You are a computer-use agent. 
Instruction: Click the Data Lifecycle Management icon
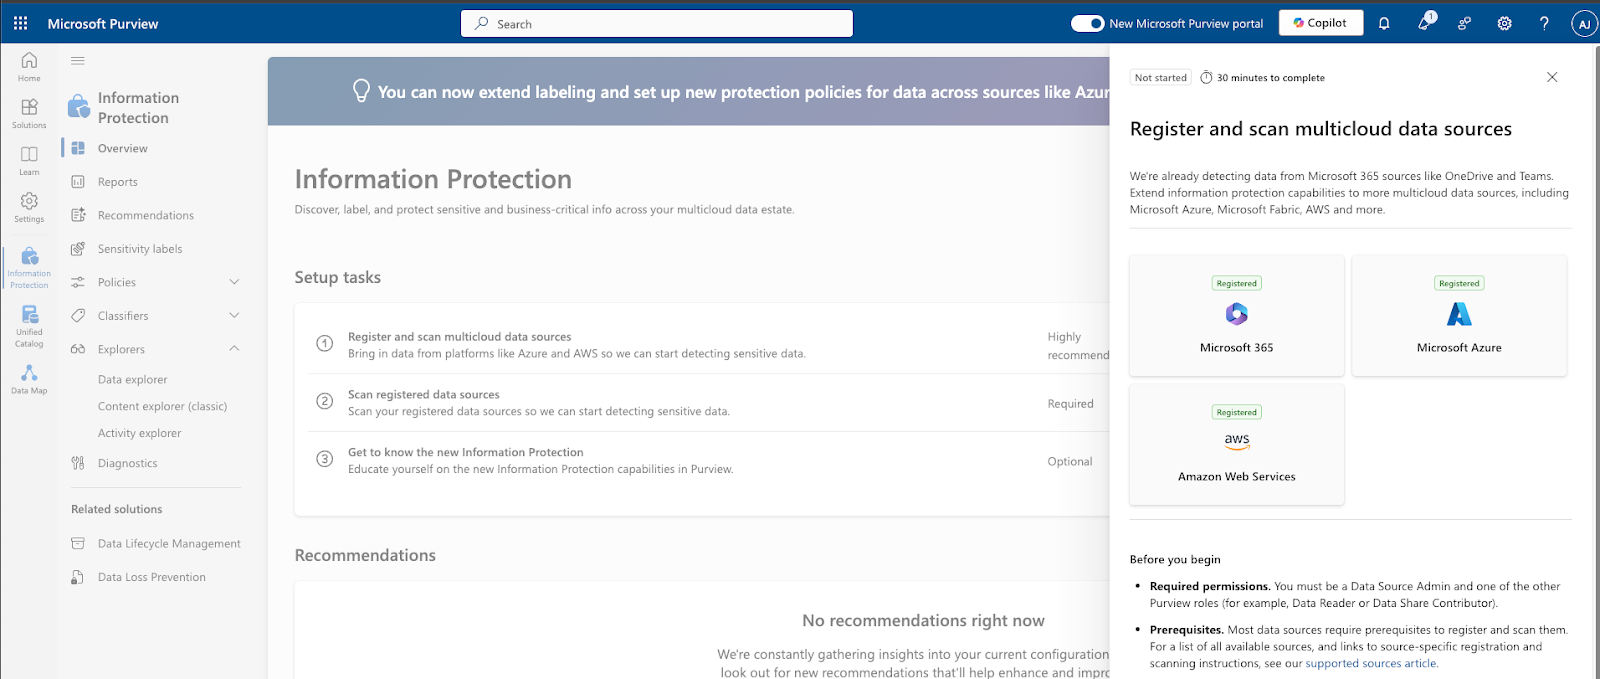78,543
